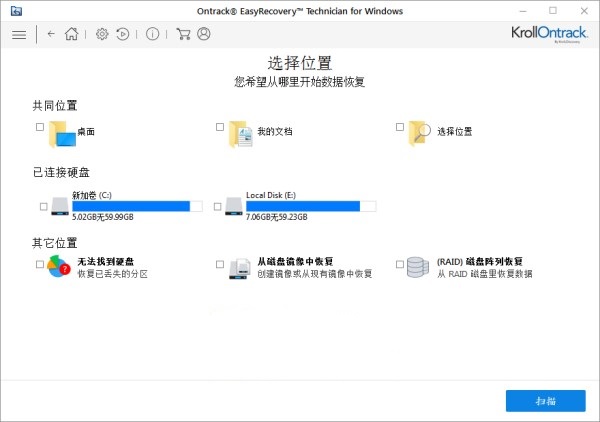Click the app icon in title bar

[16, 11]
